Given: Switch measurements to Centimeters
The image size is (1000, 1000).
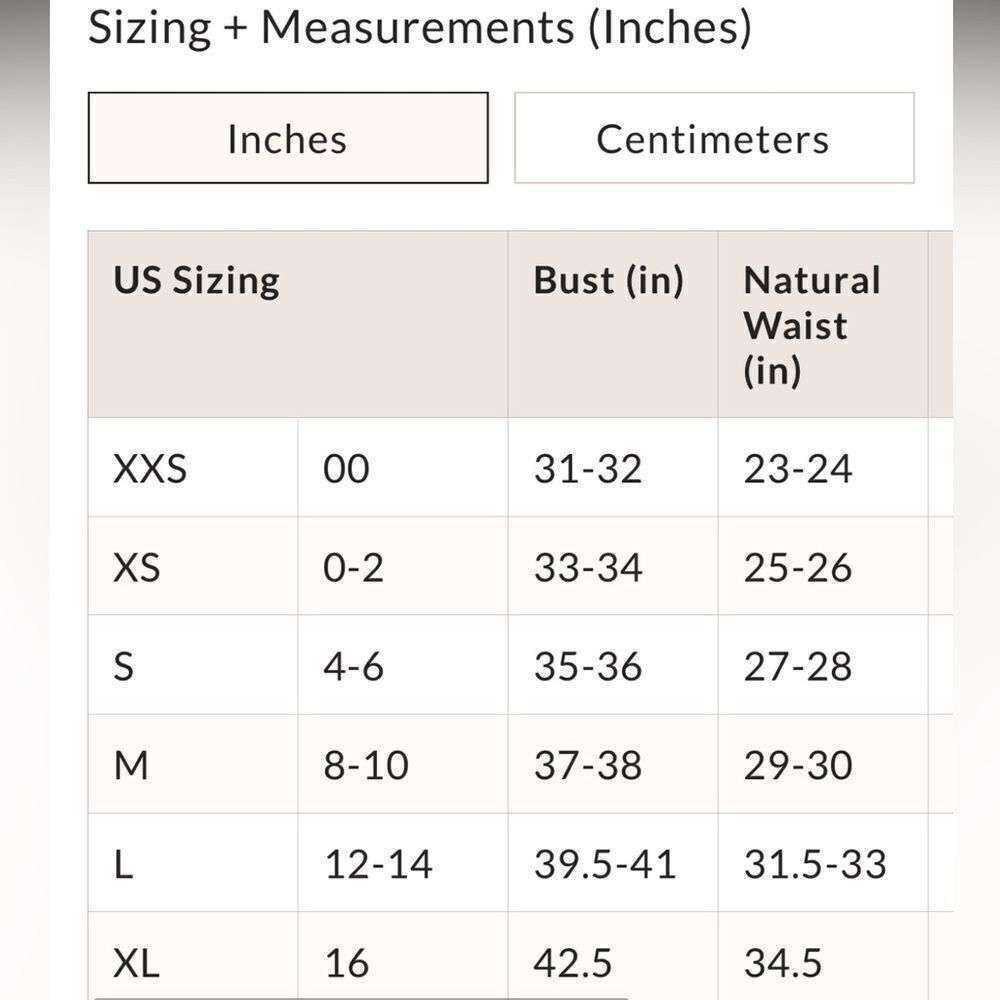Looking at the screenshot, I should 713,138.
